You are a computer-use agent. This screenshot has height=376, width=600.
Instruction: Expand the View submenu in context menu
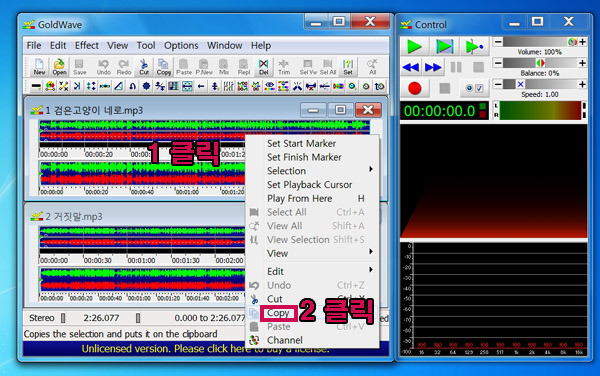pos(371,252)
